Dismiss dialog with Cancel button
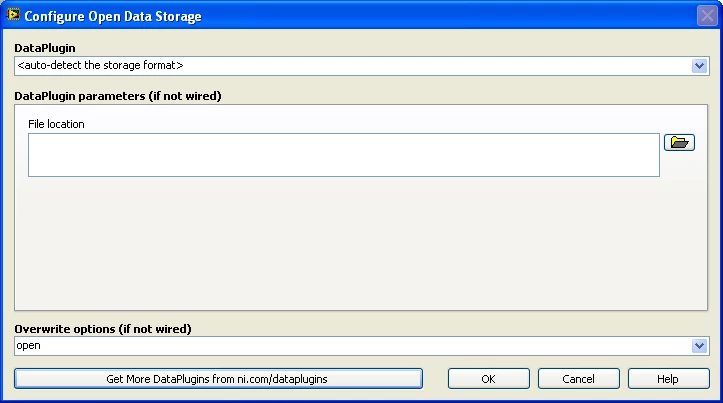 click(x=578, y=379)
